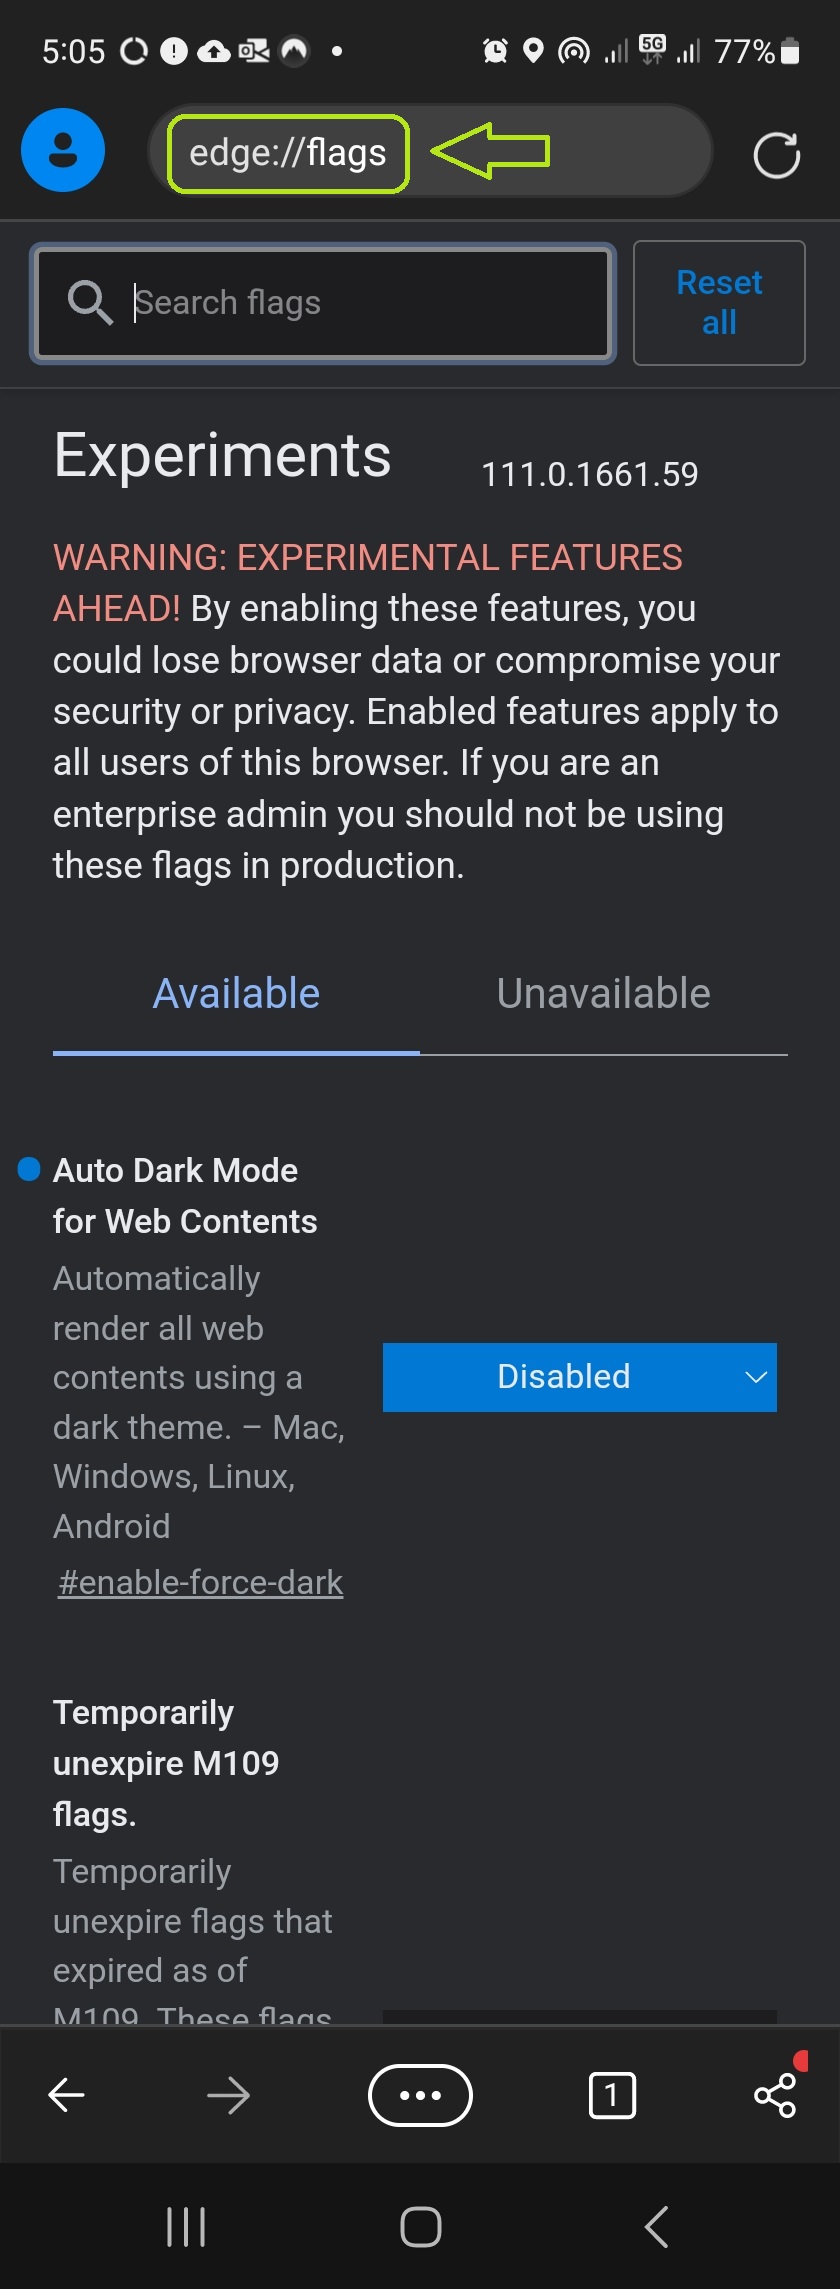Click dropdown chevron beside Disabled
Screen dimensions: 840x2289
coord(756,1377)
